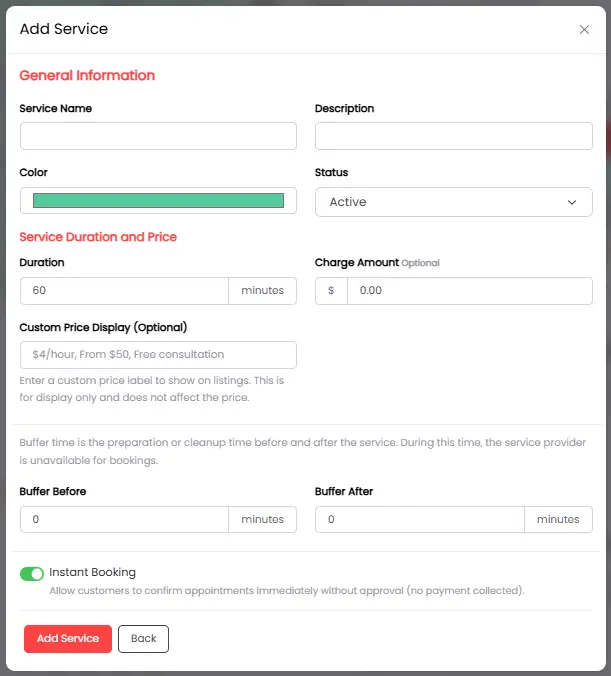Click the Status dropdown chevron arrow
The width and height of the screenshot is (611, 676).
[572, 202]
